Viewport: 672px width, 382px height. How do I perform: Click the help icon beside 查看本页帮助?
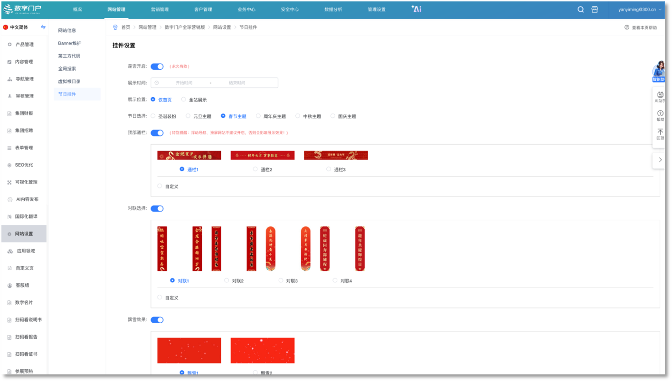pos(627,27)
